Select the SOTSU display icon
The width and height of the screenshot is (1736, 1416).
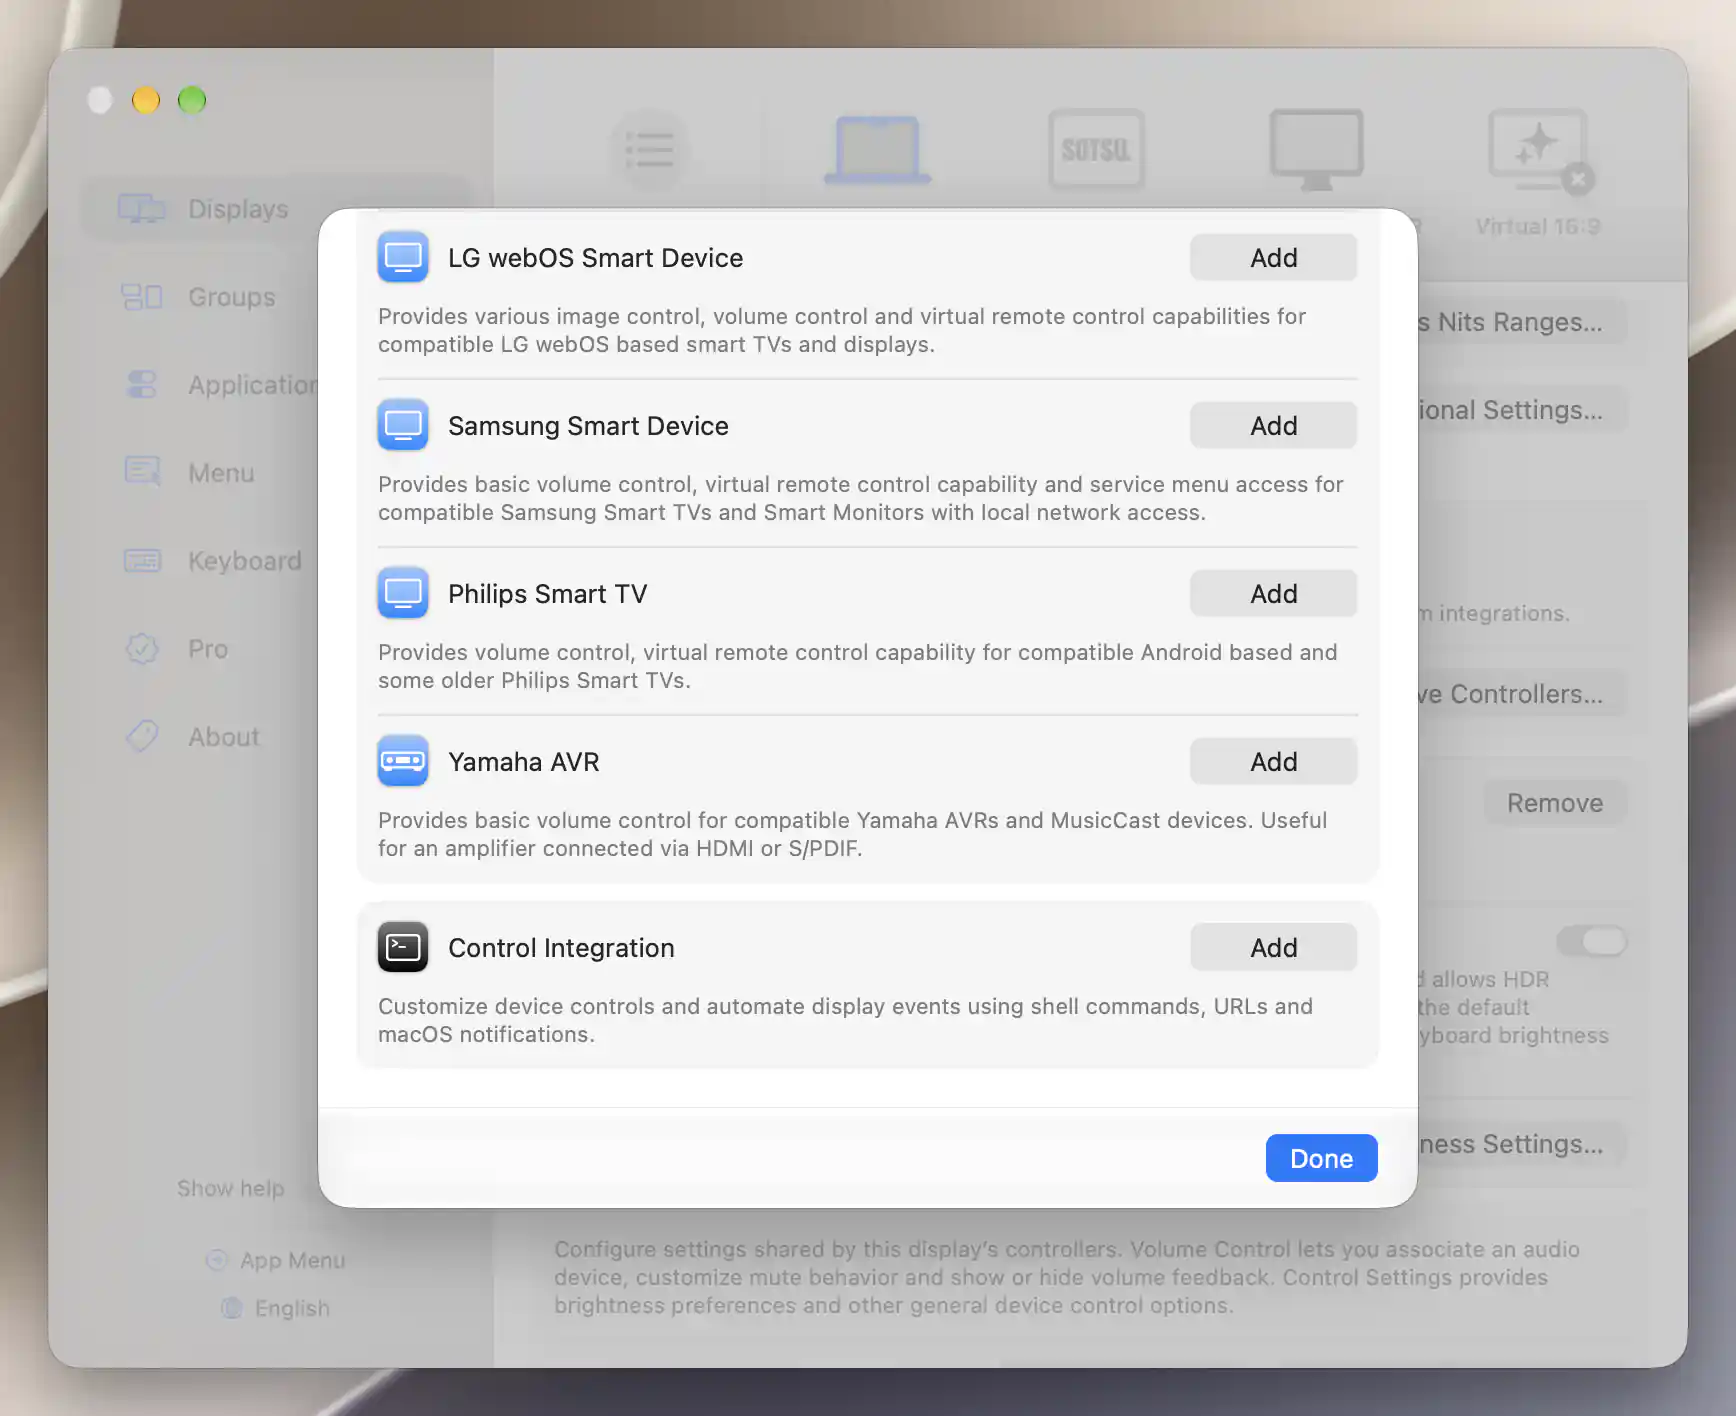[1096, 151]
